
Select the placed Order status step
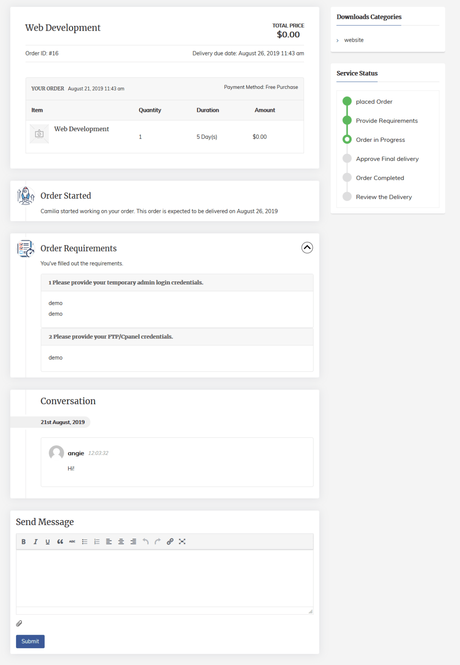374,102
